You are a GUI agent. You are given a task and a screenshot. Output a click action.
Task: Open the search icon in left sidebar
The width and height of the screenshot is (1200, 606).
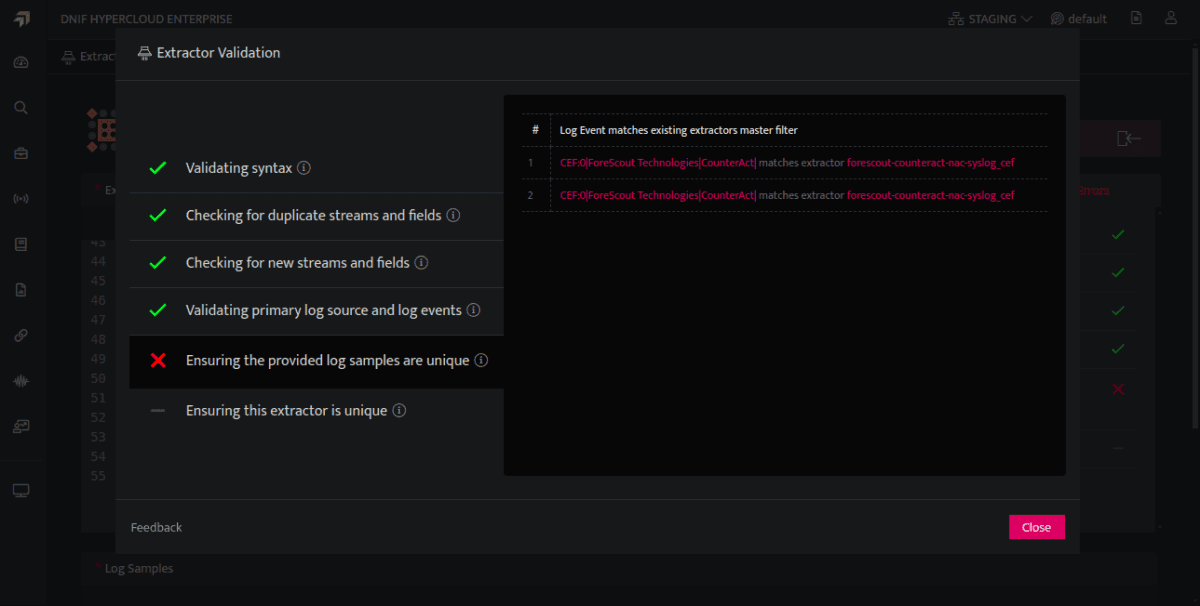(x=21, y=107)
